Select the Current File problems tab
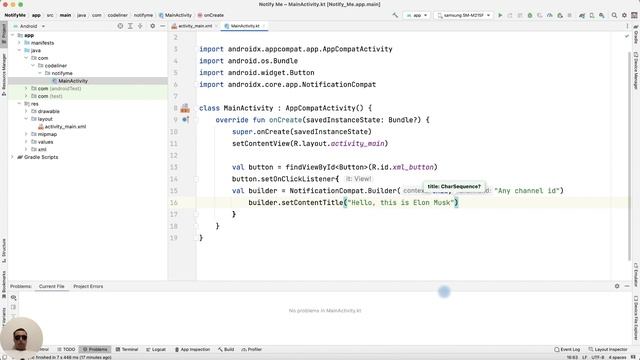This screenshot has height=360, width=640. [51, 286]
